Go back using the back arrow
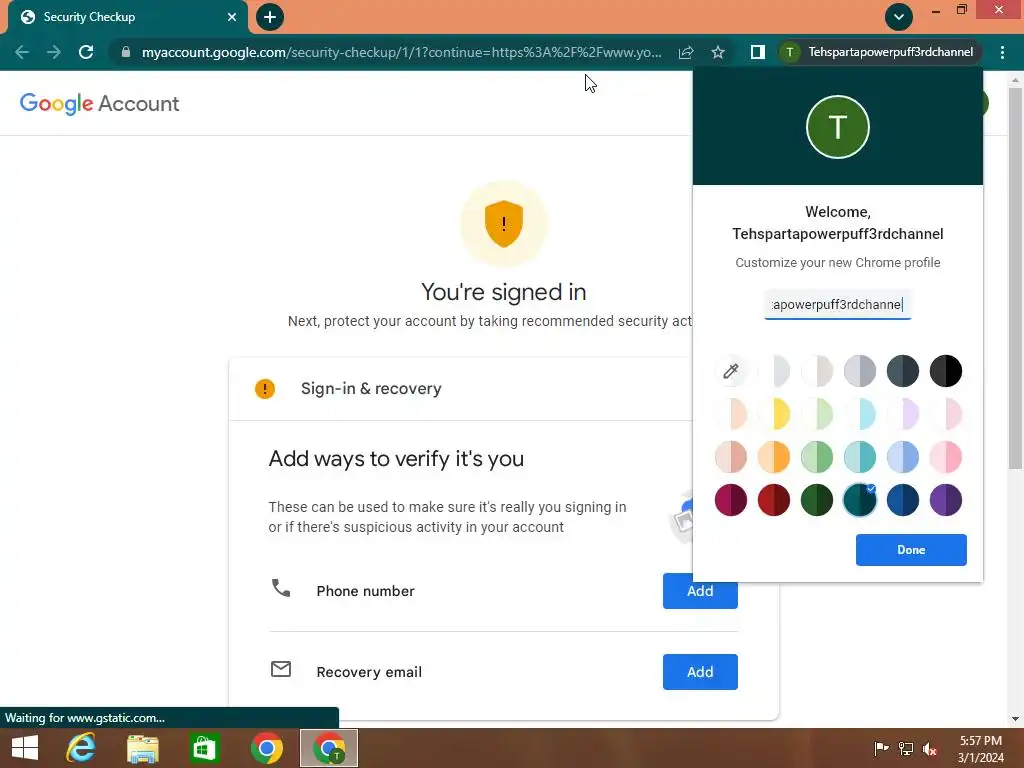 22,52
